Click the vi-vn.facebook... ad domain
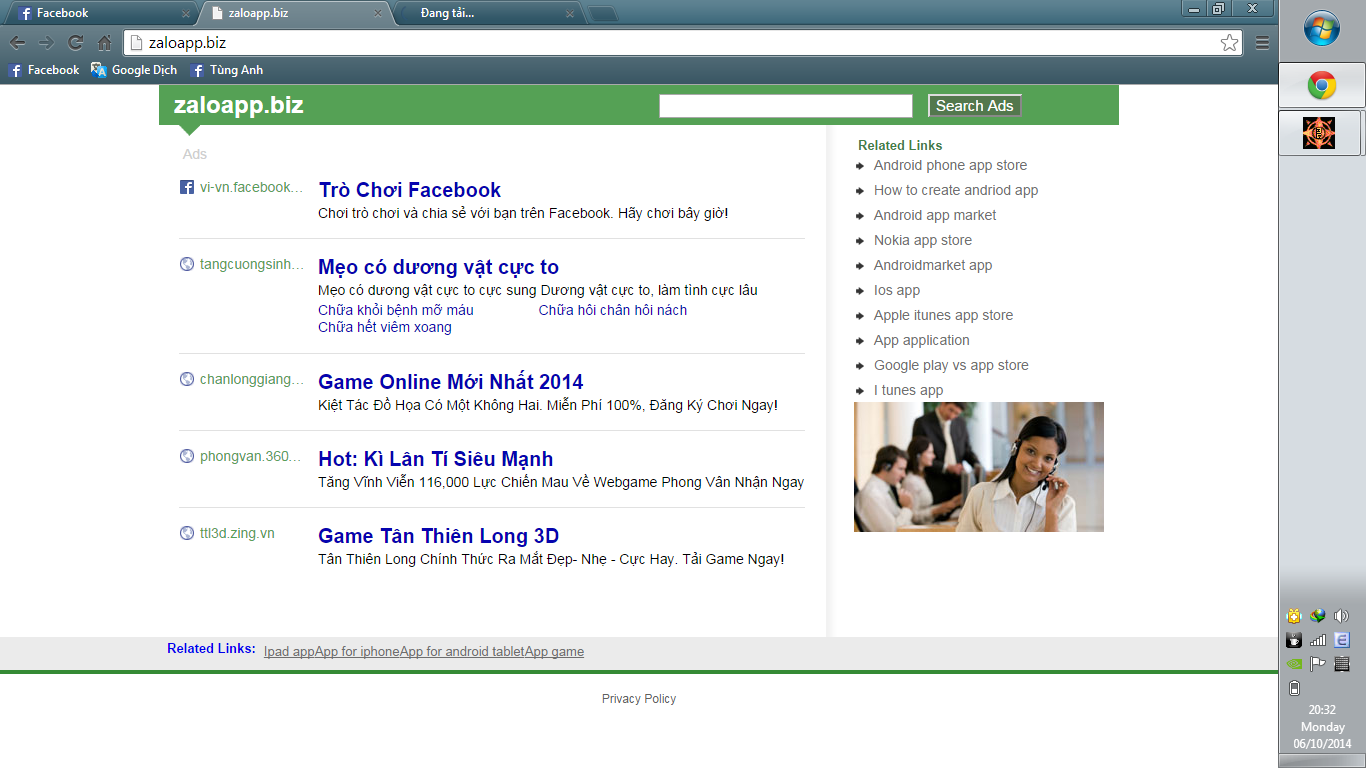Viewport: 1366px width, 768px height. click(x=250, y=187)
